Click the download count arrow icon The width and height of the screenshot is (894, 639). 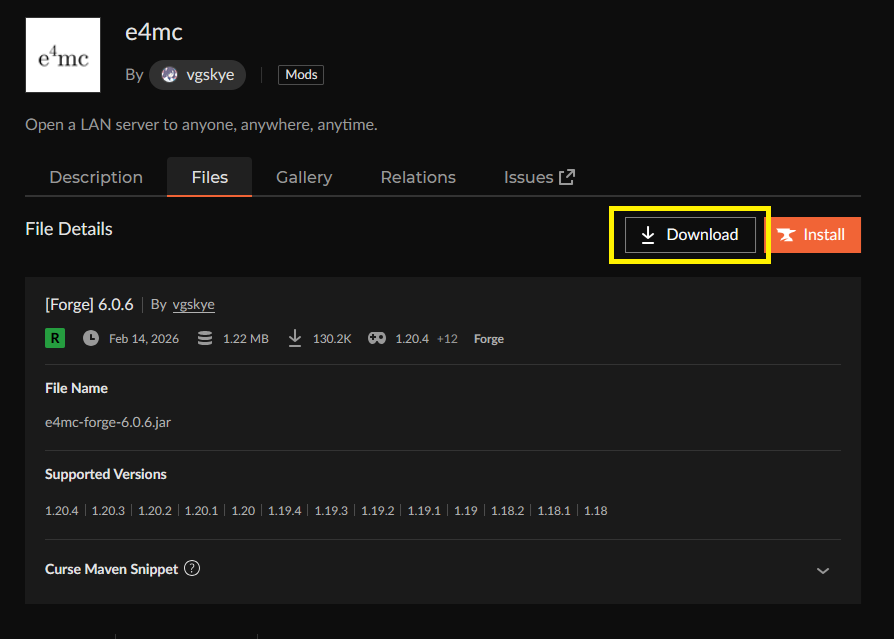[295, 338]
